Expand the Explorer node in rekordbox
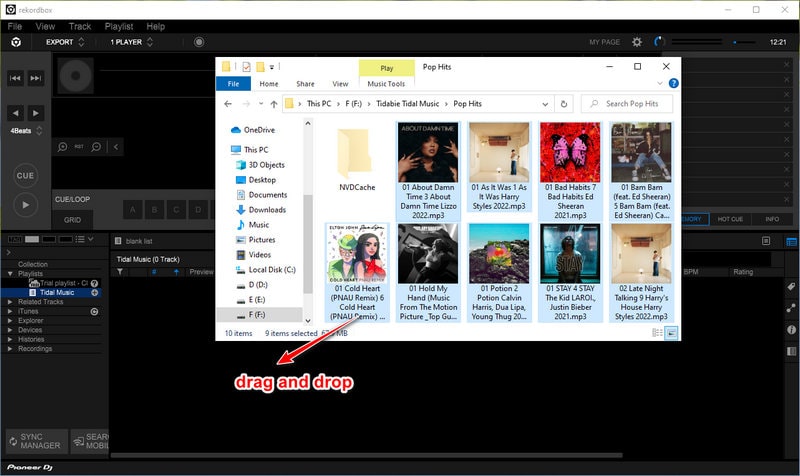Viewport: 800px width, 476px height. [x=10, y=321]
